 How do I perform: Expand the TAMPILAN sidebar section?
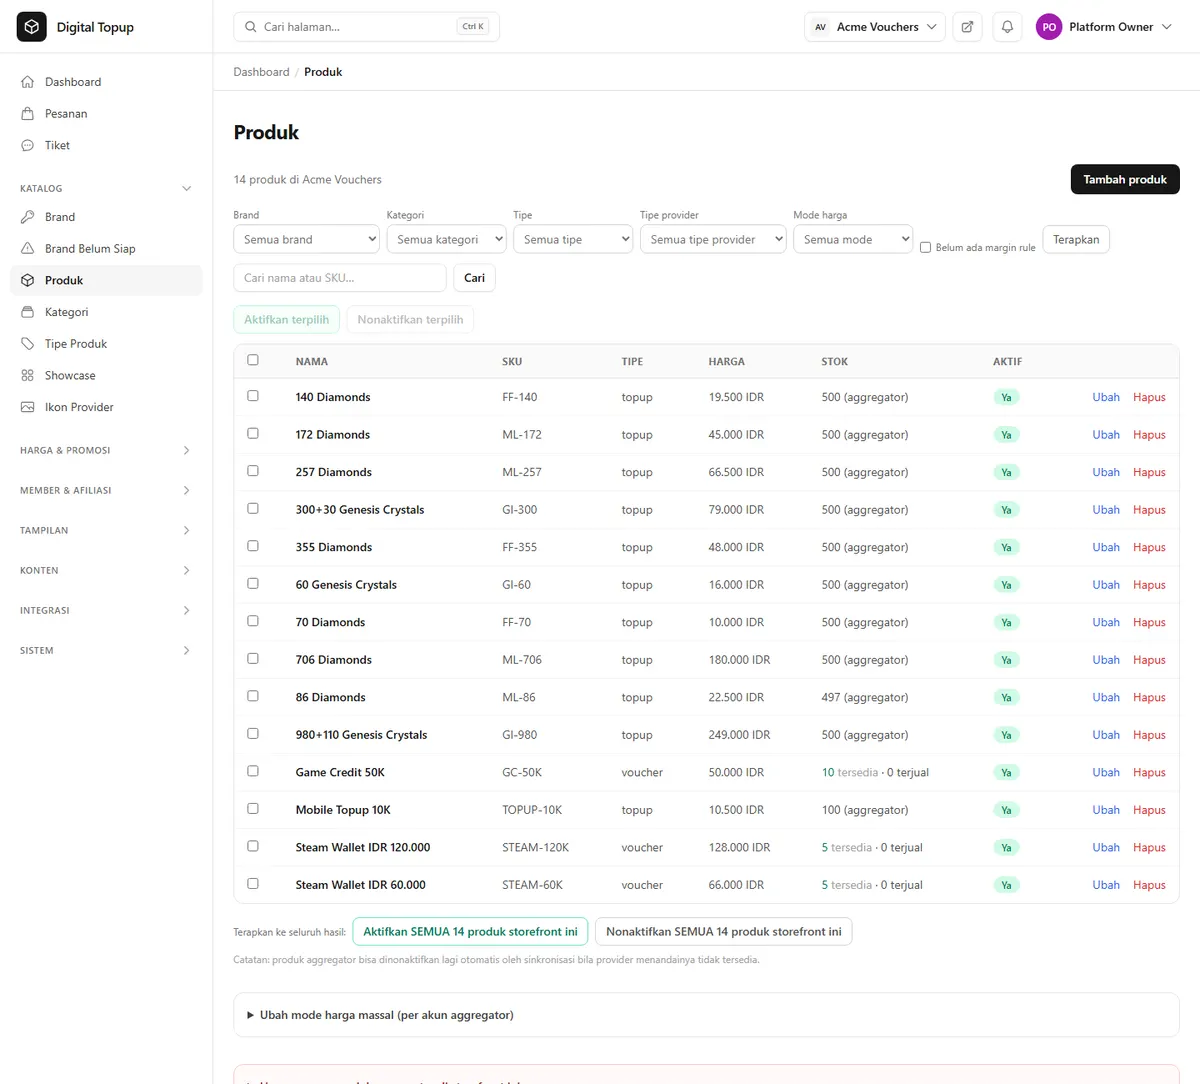pyautogui.click(x=106, y=530)
